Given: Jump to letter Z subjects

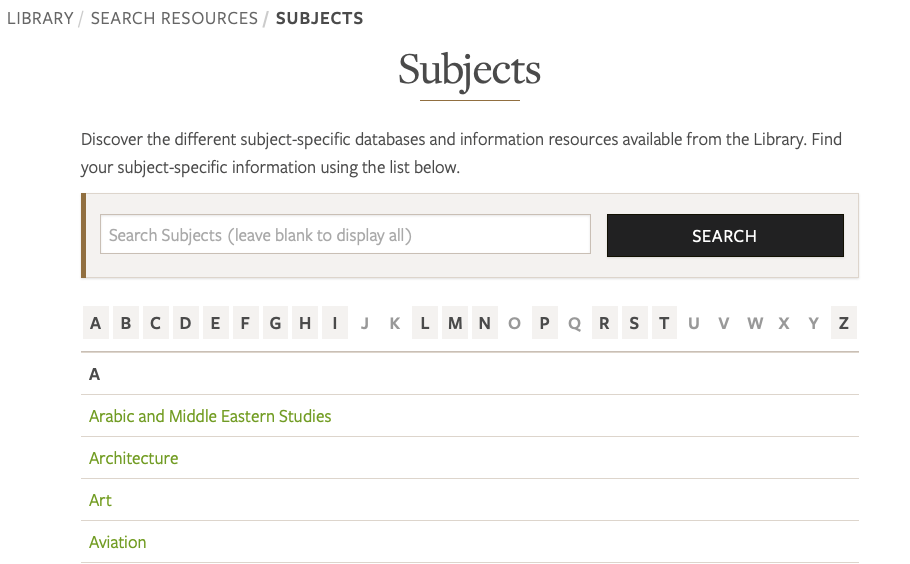Looking at the screenshot, I should (x=844, y=323).
